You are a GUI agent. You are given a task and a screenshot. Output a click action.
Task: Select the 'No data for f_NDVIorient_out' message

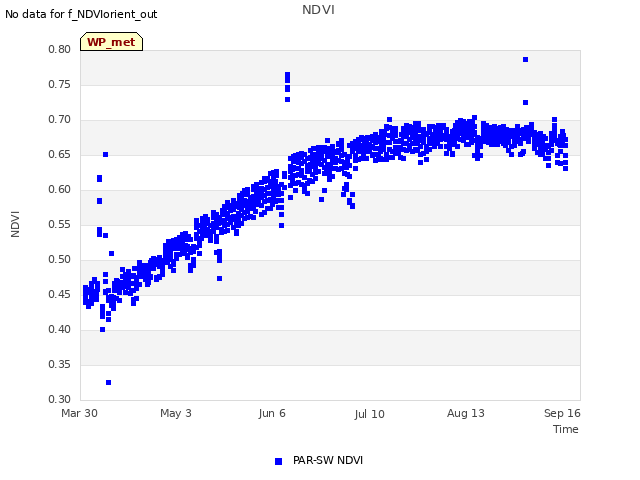pyautogui.click(x=81, y=14)
